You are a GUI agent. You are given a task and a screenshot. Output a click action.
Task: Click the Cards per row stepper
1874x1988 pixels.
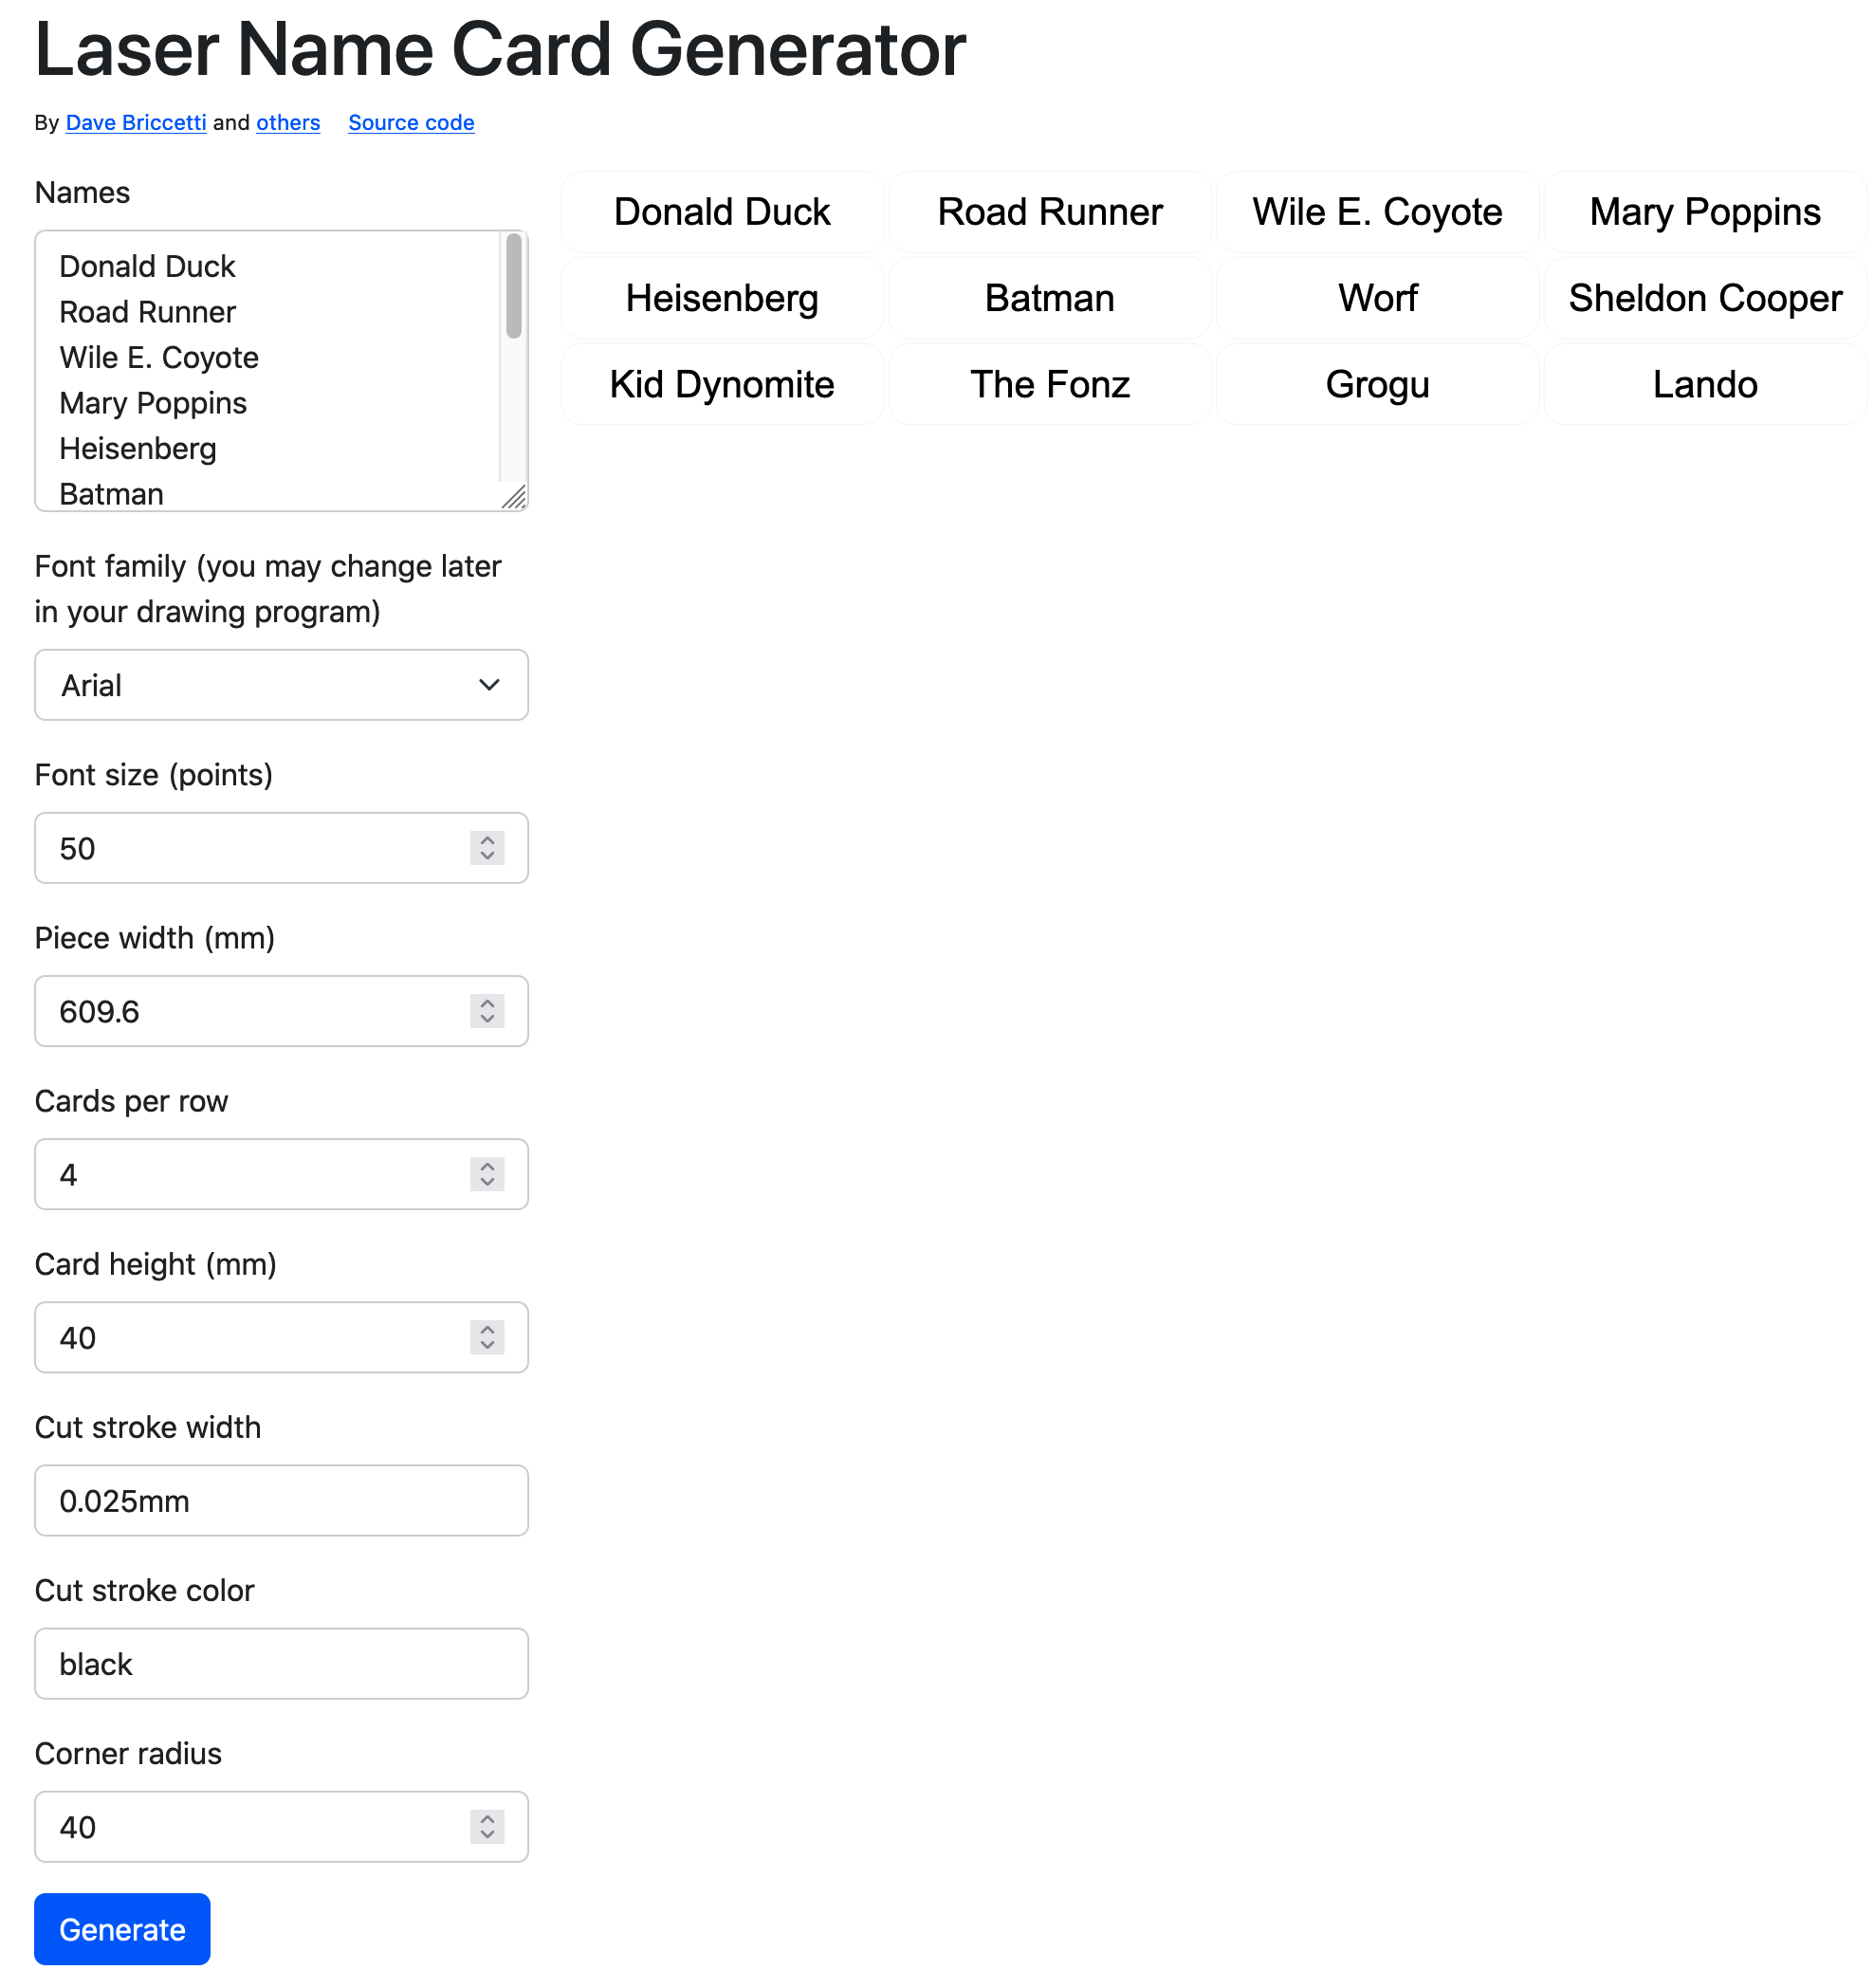pyautogui.click(x=487, y=1174)
